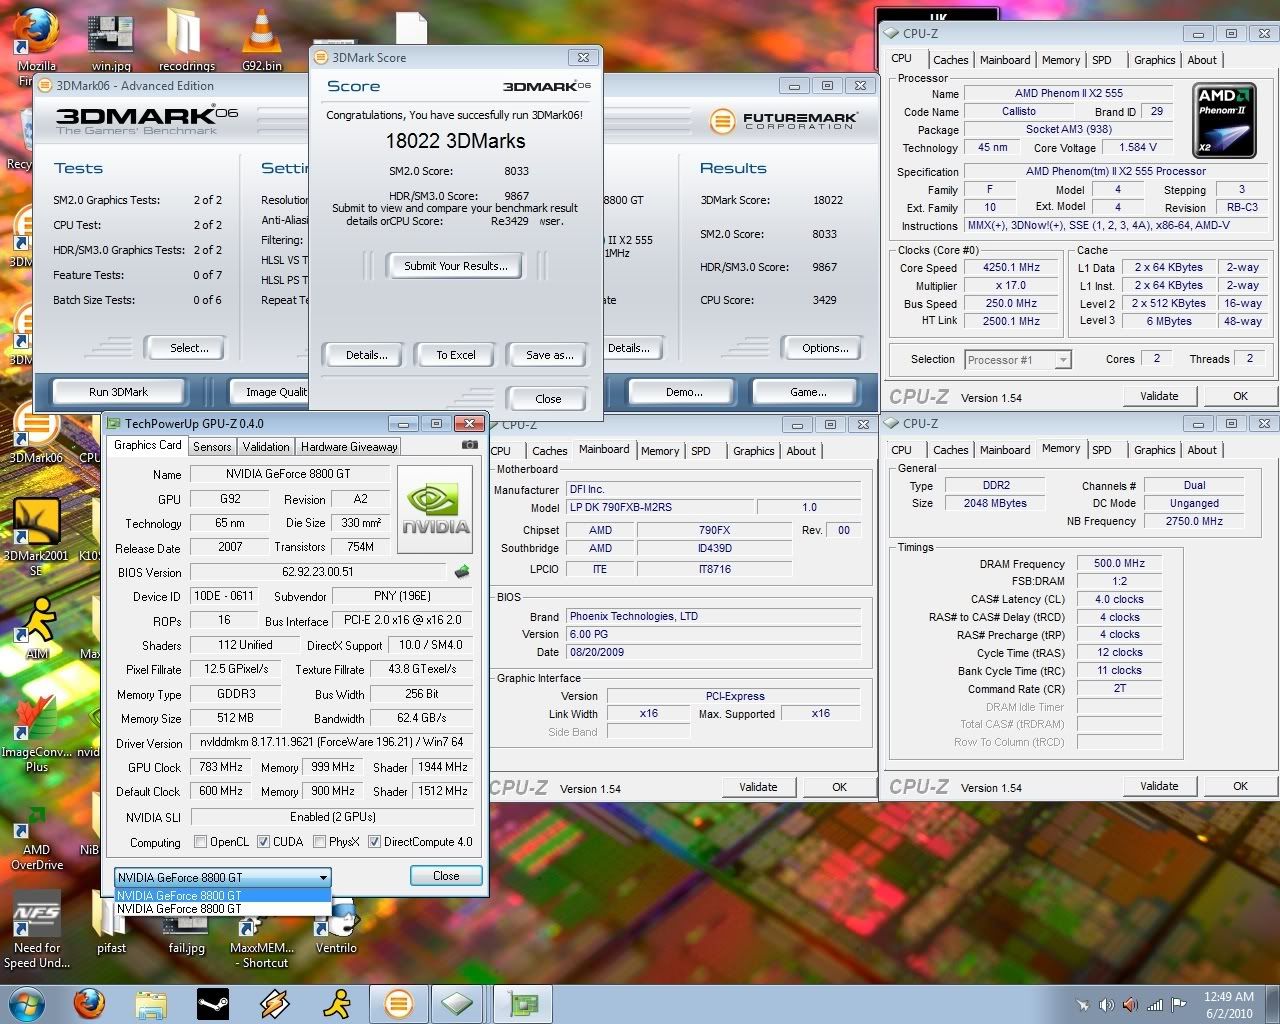The height and width of the screenshot is (1024, 1280).
Task: Click the Core Speed 4250.1 MHz field
Action: point(1011,268)
